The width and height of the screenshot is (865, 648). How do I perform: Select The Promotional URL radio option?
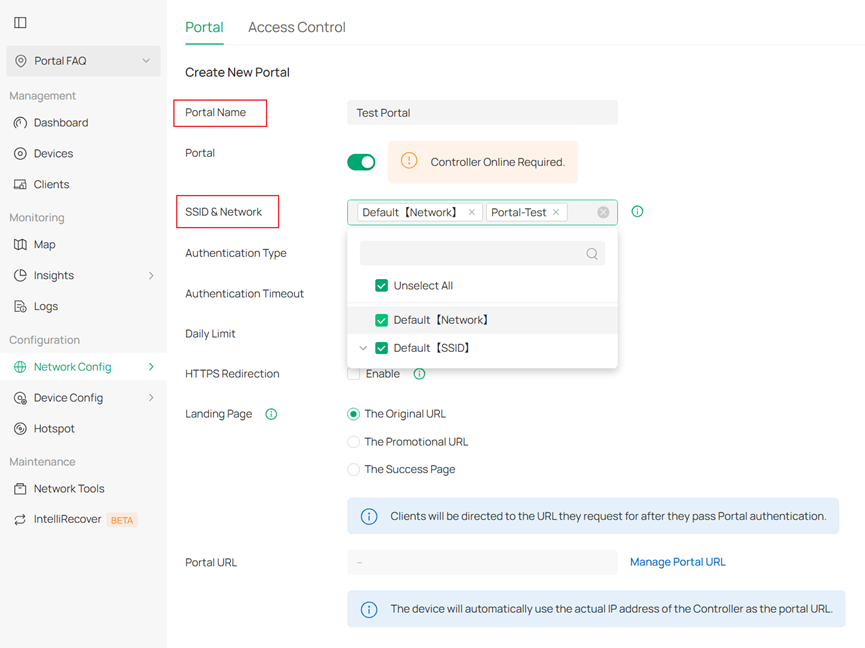[354, 442]
